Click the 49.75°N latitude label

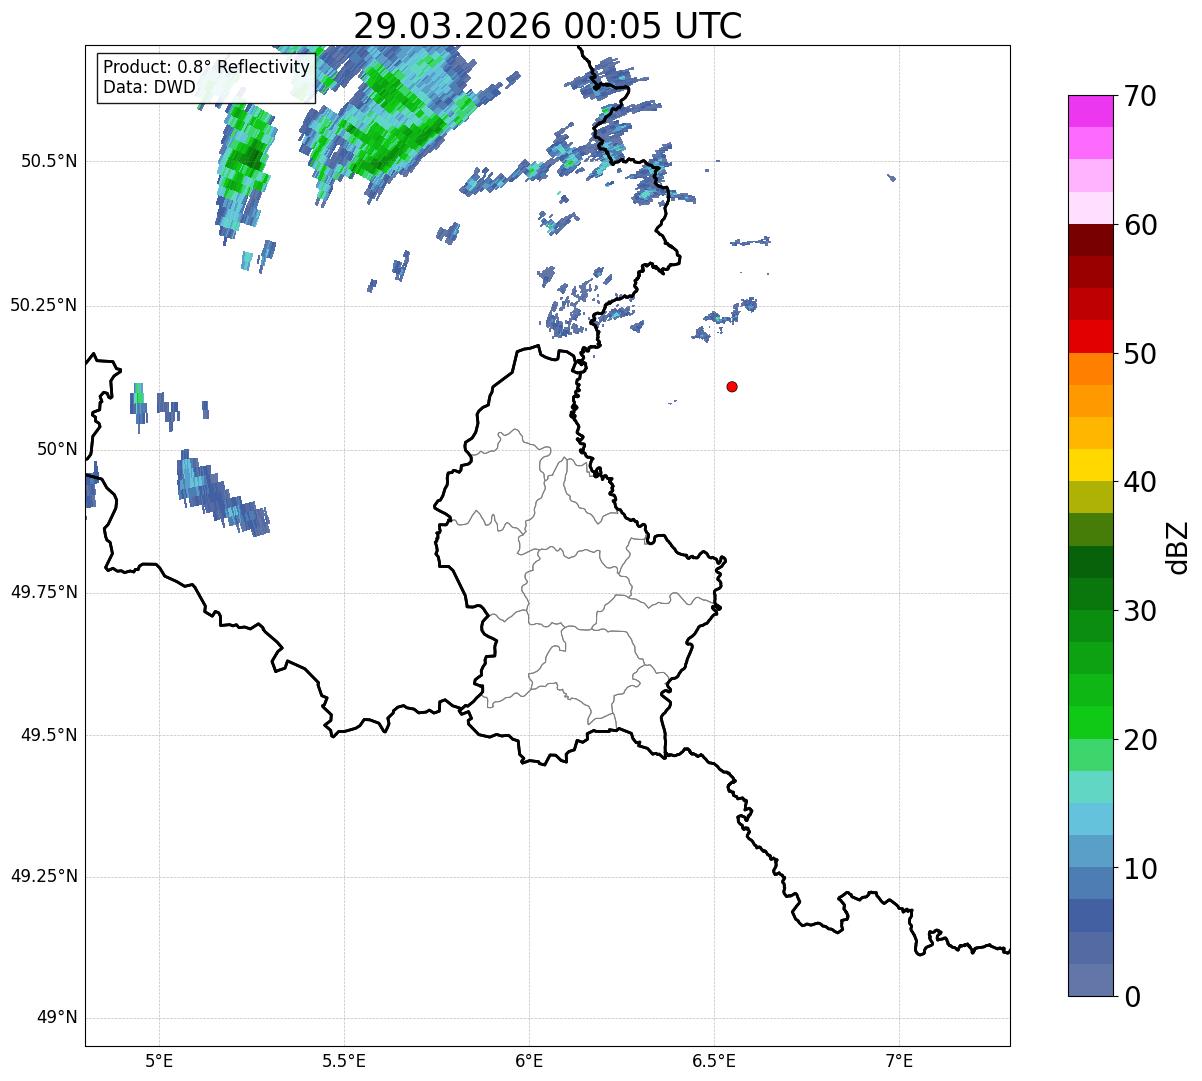pyautogui.click(x=44, y=592)
